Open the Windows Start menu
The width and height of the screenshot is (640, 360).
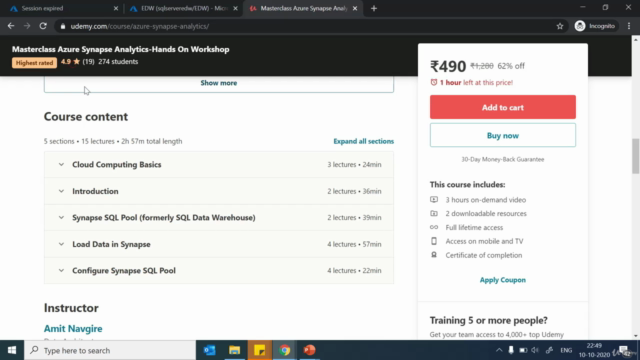coord(12,350)
